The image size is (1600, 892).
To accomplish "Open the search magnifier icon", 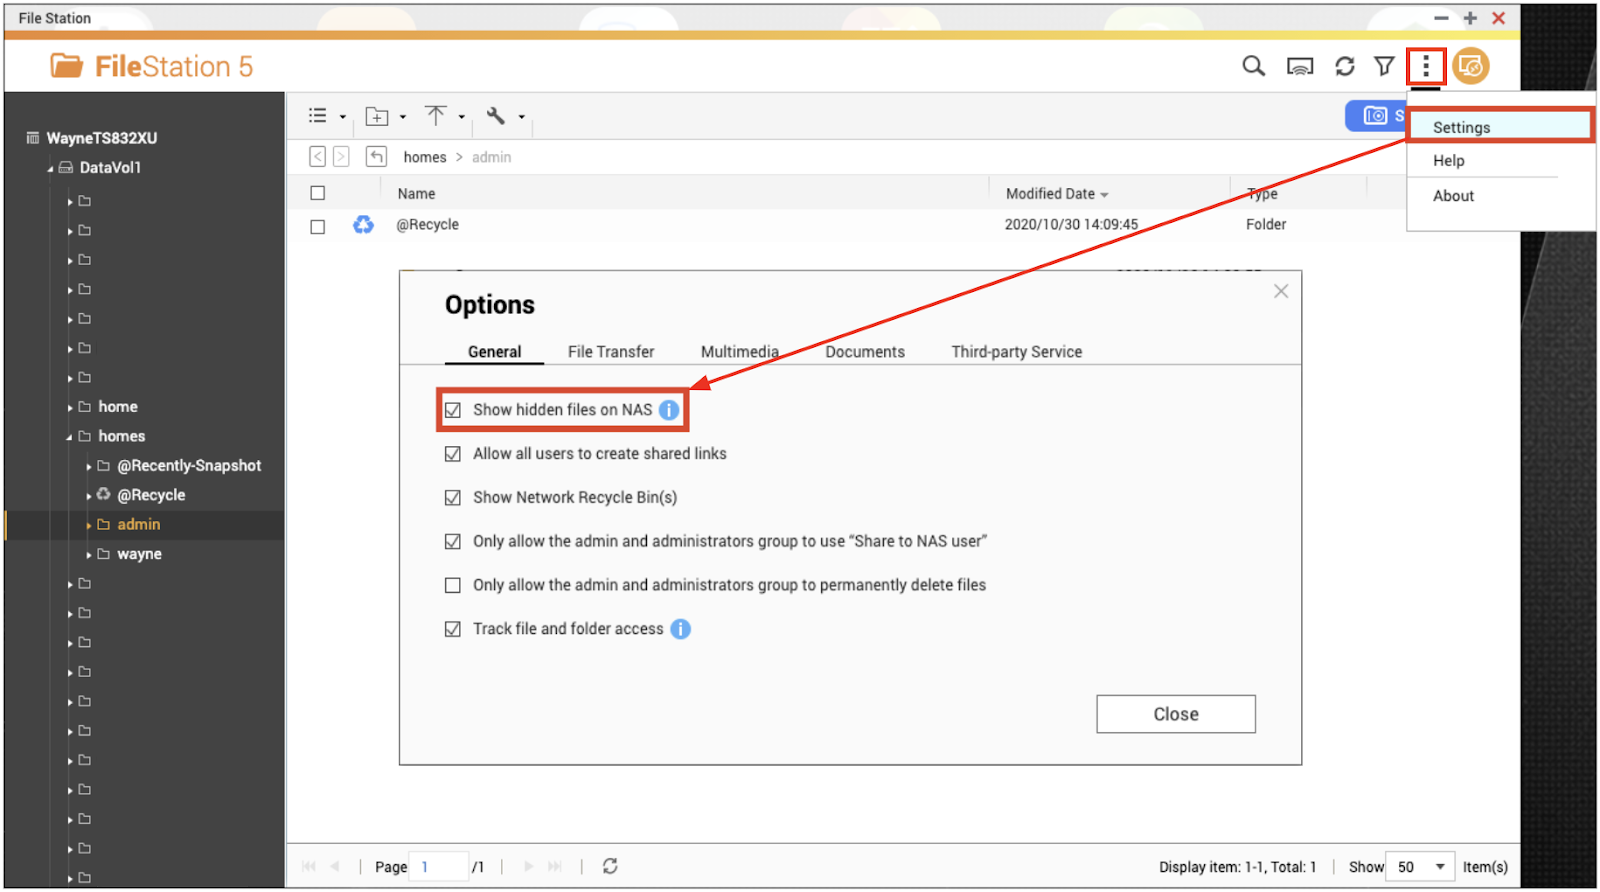I will point(1253,66).
